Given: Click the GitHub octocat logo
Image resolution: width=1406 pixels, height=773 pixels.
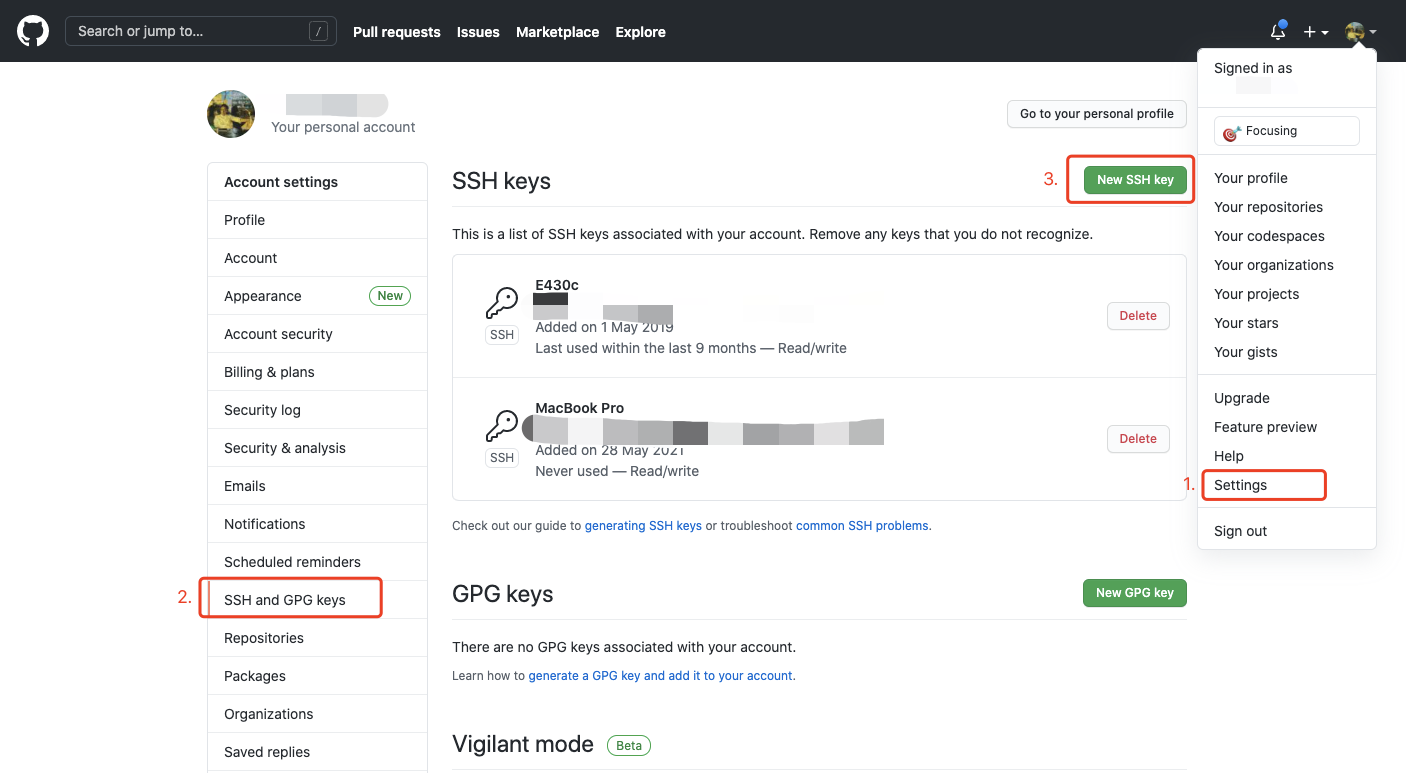Looking at the screenshot, I should (x=32, y=30).
